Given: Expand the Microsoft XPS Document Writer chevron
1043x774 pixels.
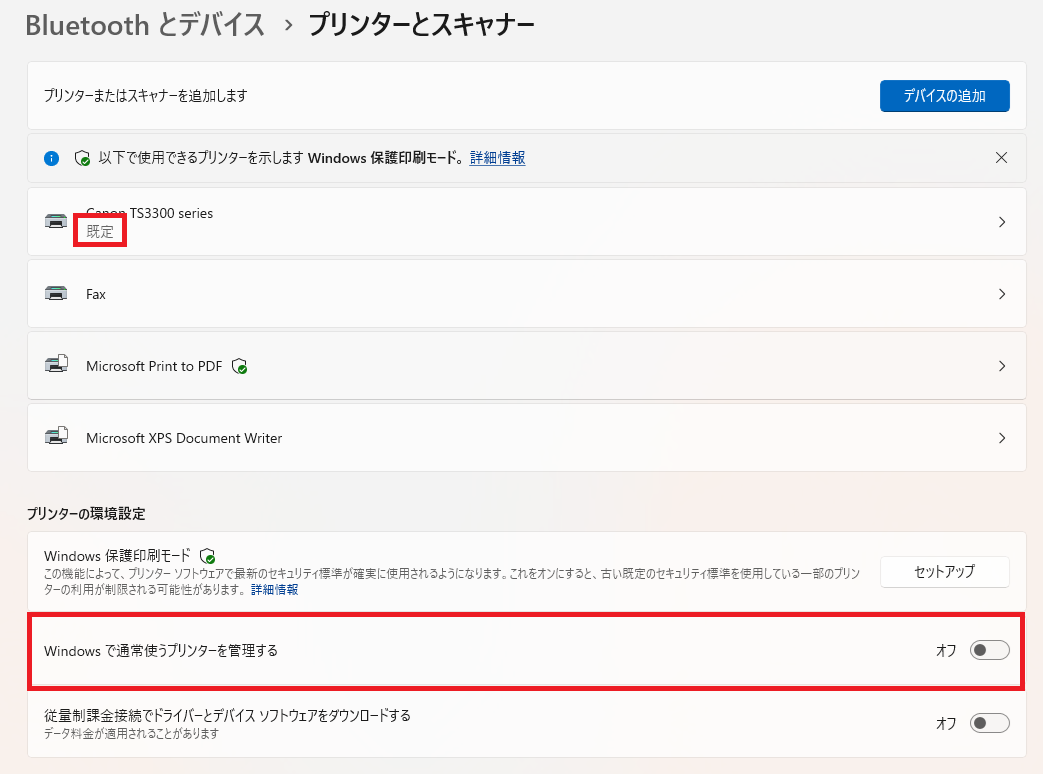Looking at the screenshot, I should (1002, 438).
